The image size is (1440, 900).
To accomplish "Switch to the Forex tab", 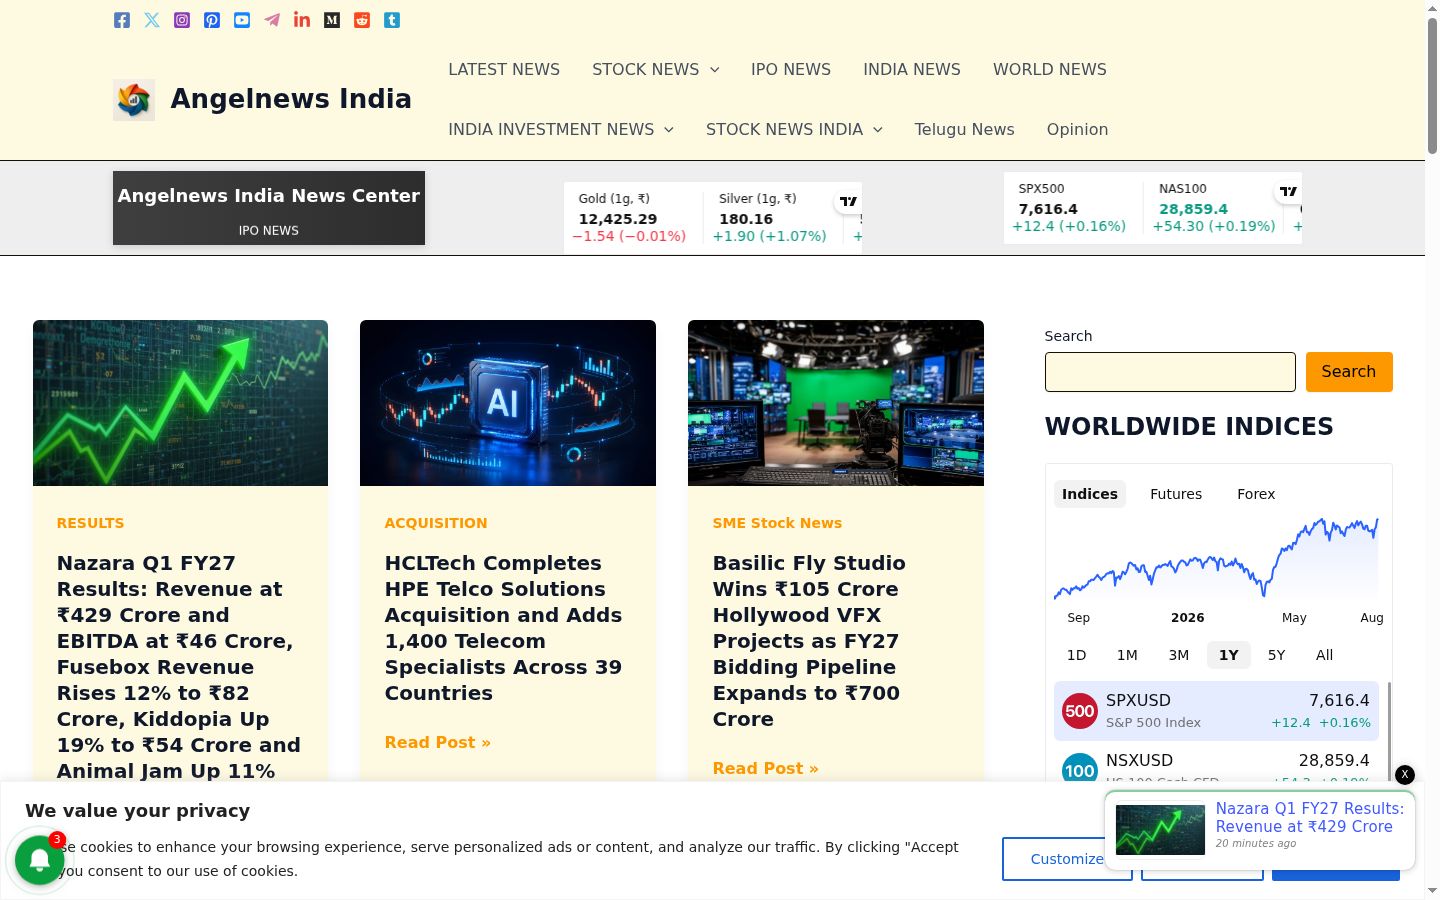I will pos(1256,494).
